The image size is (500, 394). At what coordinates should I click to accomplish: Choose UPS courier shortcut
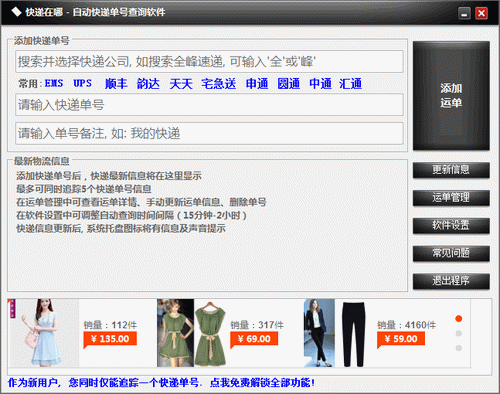pos(82,83)
